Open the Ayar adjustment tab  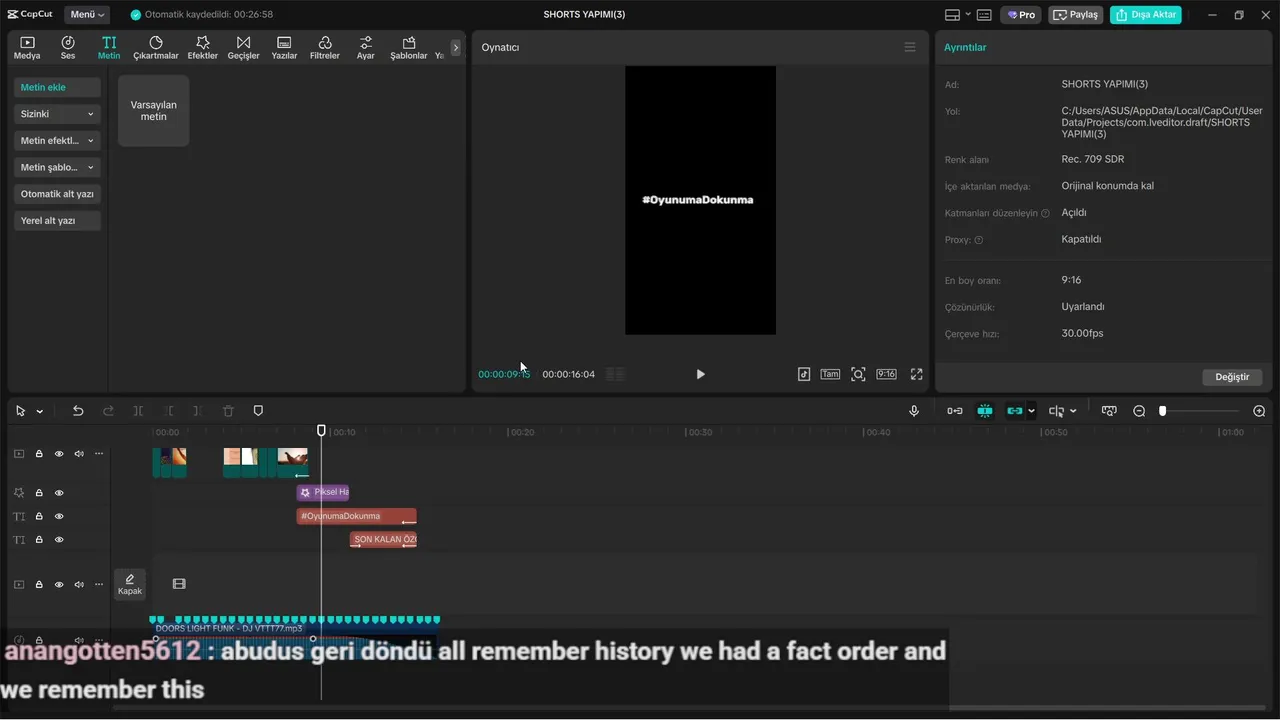366,48
